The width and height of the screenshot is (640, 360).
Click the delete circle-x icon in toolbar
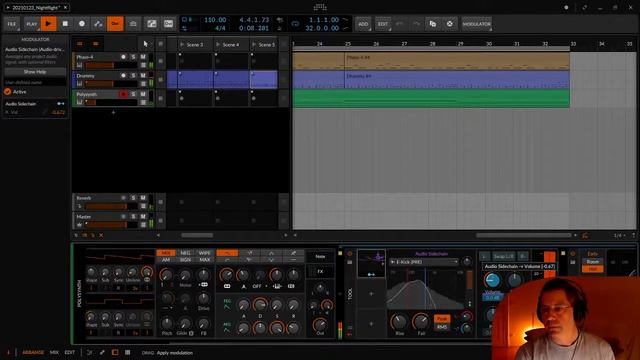coord(449,24)
